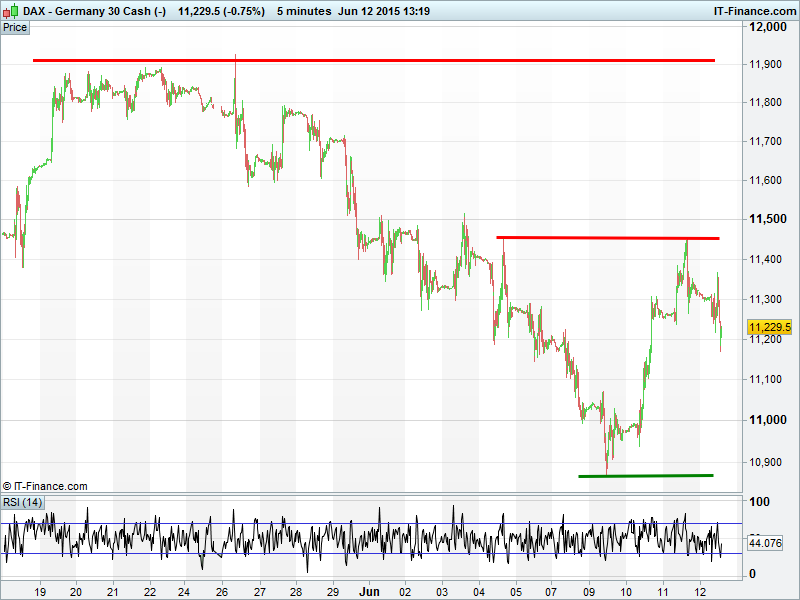800x600 pixels.
Task: Click the '26' date label on the time axis
Action: [x=222, y=592]
